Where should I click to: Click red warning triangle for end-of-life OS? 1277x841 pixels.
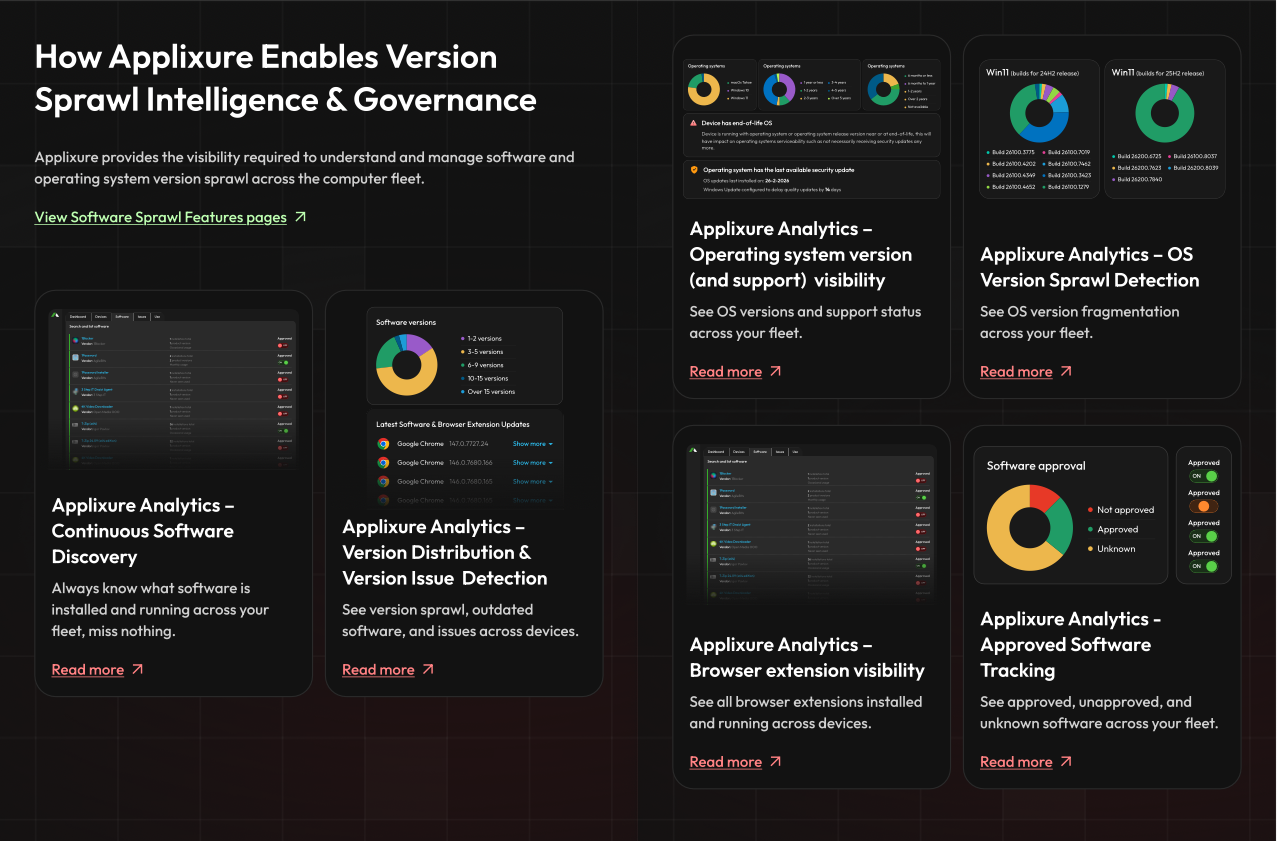(x=694, y=122)
